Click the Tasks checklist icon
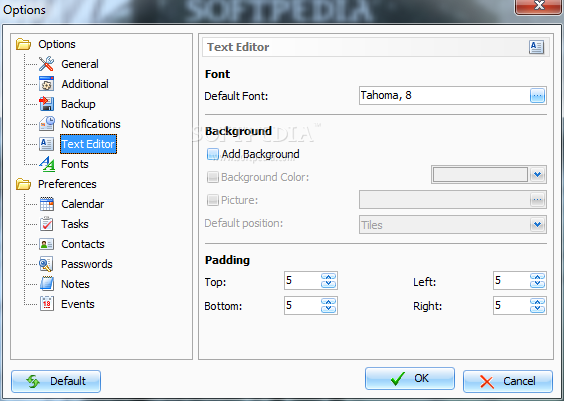The height and width of the screenshot is (401, 564). (46, 224)
